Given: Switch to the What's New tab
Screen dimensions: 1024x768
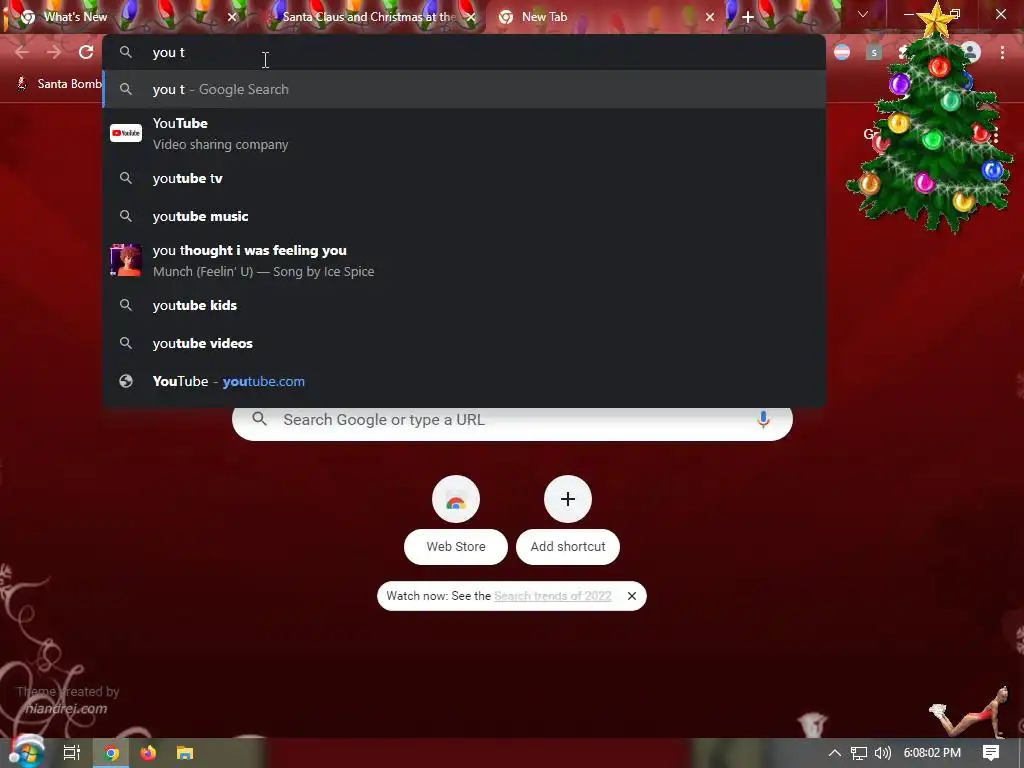Looking at the screenshot, I should [124, 17].
